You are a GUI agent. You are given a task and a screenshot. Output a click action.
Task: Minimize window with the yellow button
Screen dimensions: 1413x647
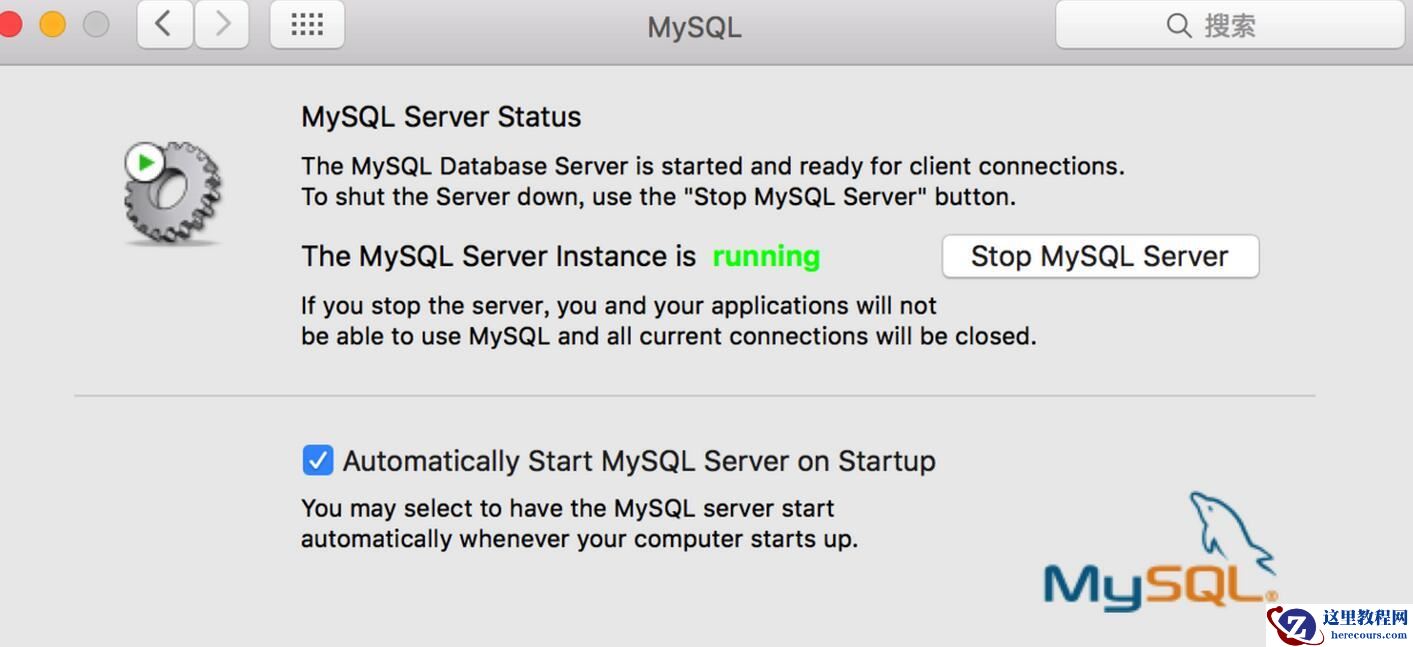click(x=52, y=25)
